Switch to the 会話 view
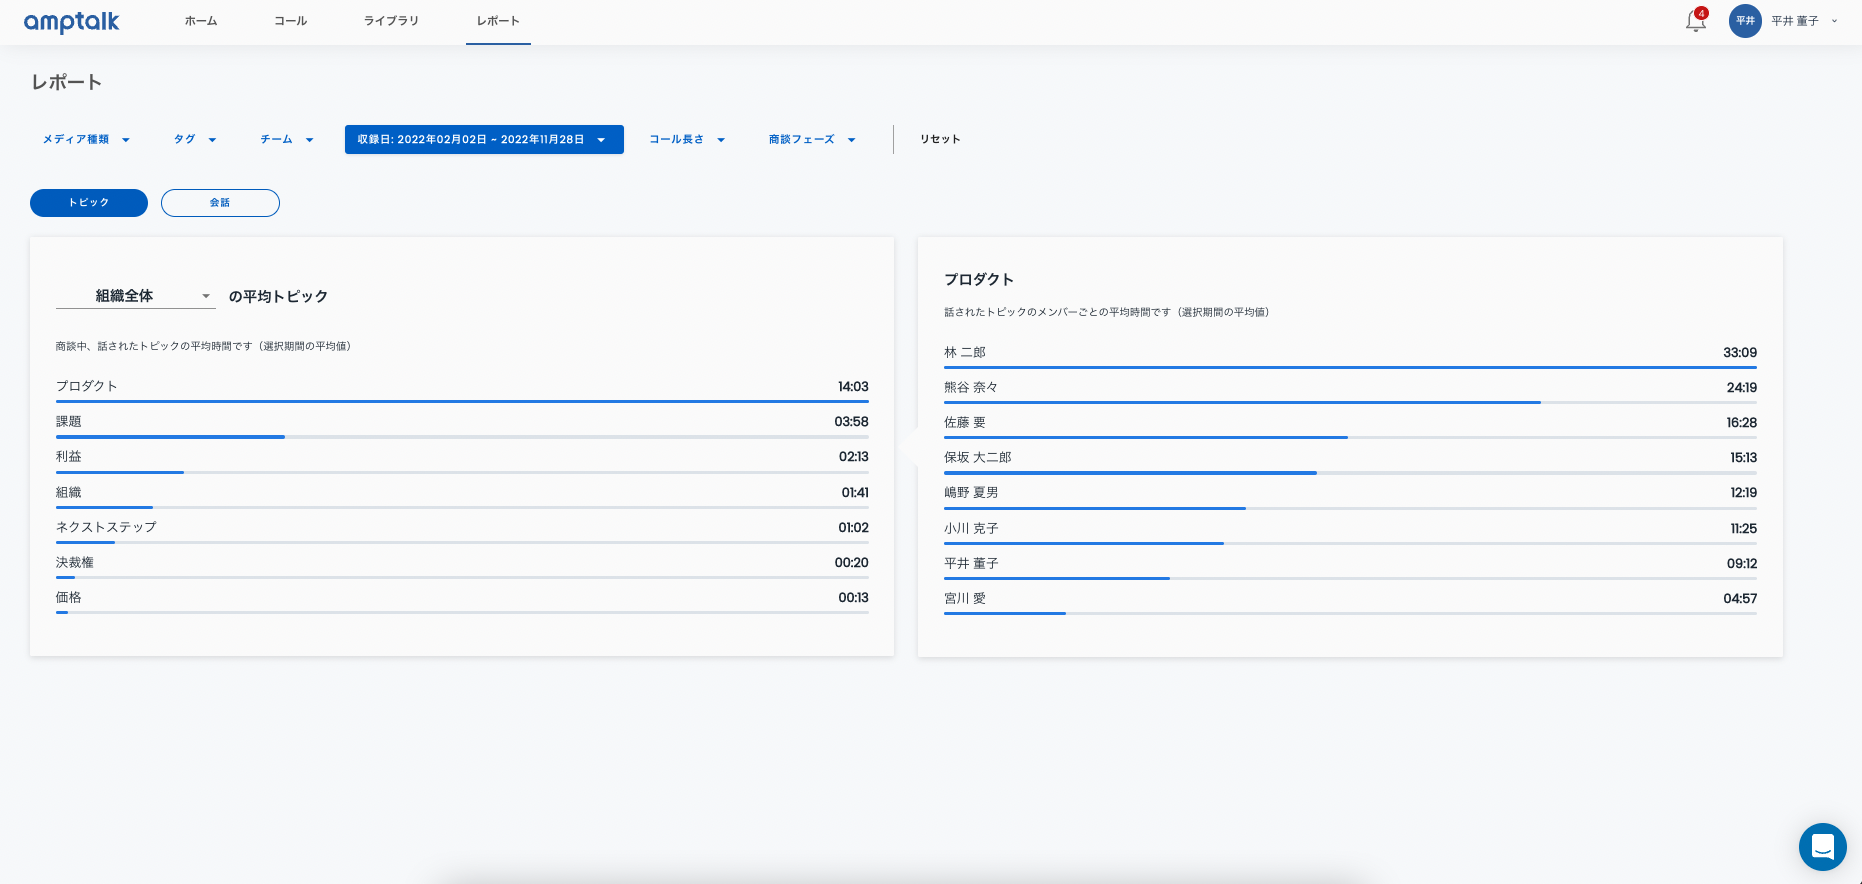1862x884 pixels. pyautogui.click(x=220, y=203)
